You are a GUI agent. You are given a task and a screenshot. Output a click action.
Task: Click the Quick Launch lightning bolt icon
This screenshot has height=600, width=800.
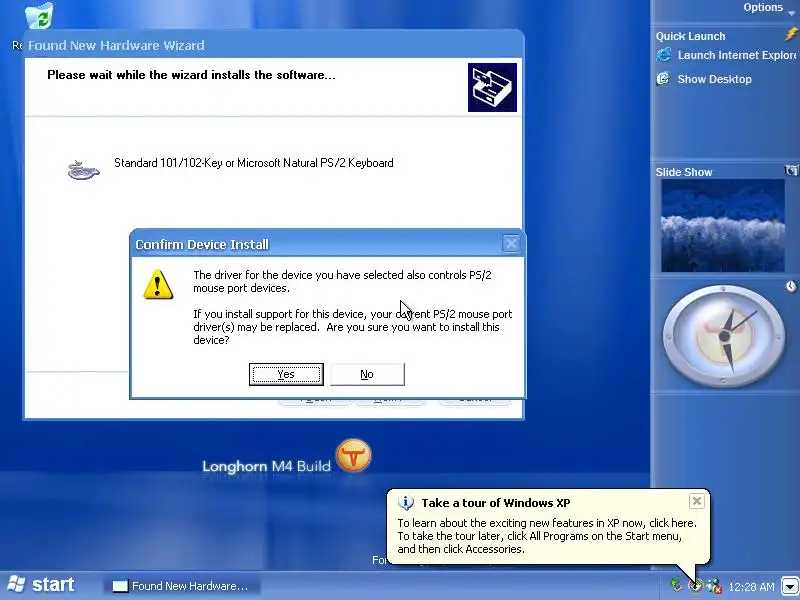coord(791,35)
